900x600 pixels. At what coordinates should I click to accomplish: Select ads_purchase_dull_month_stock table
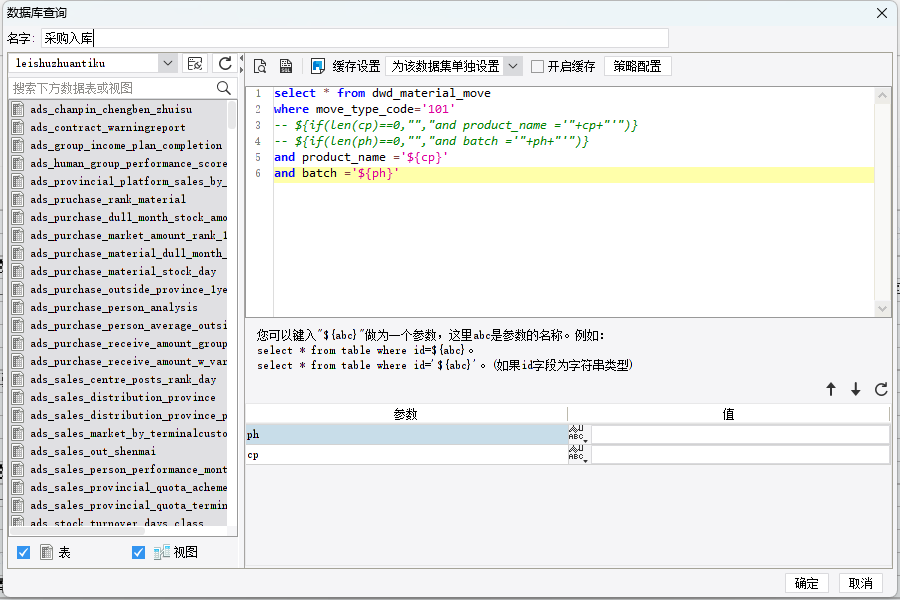pos(129,217)
